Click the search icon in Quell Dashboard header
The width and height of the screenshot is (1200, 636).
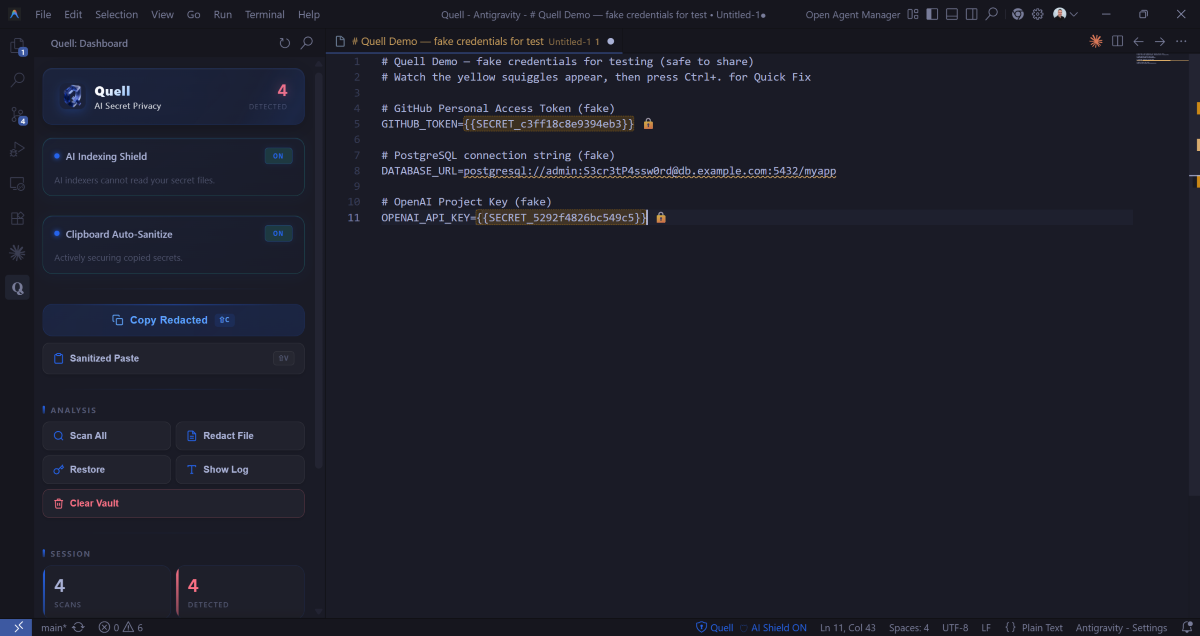click(x=307, y=43)
